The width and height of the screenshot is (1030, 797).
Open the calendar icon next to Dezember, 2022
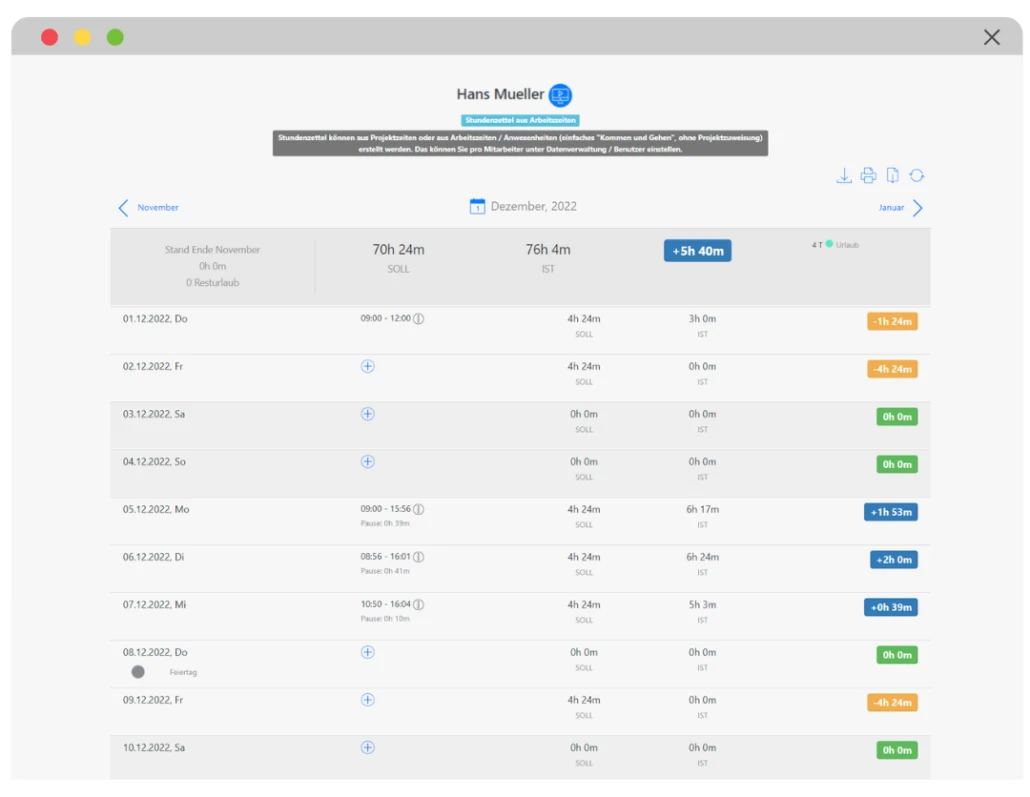pos(478,207)
